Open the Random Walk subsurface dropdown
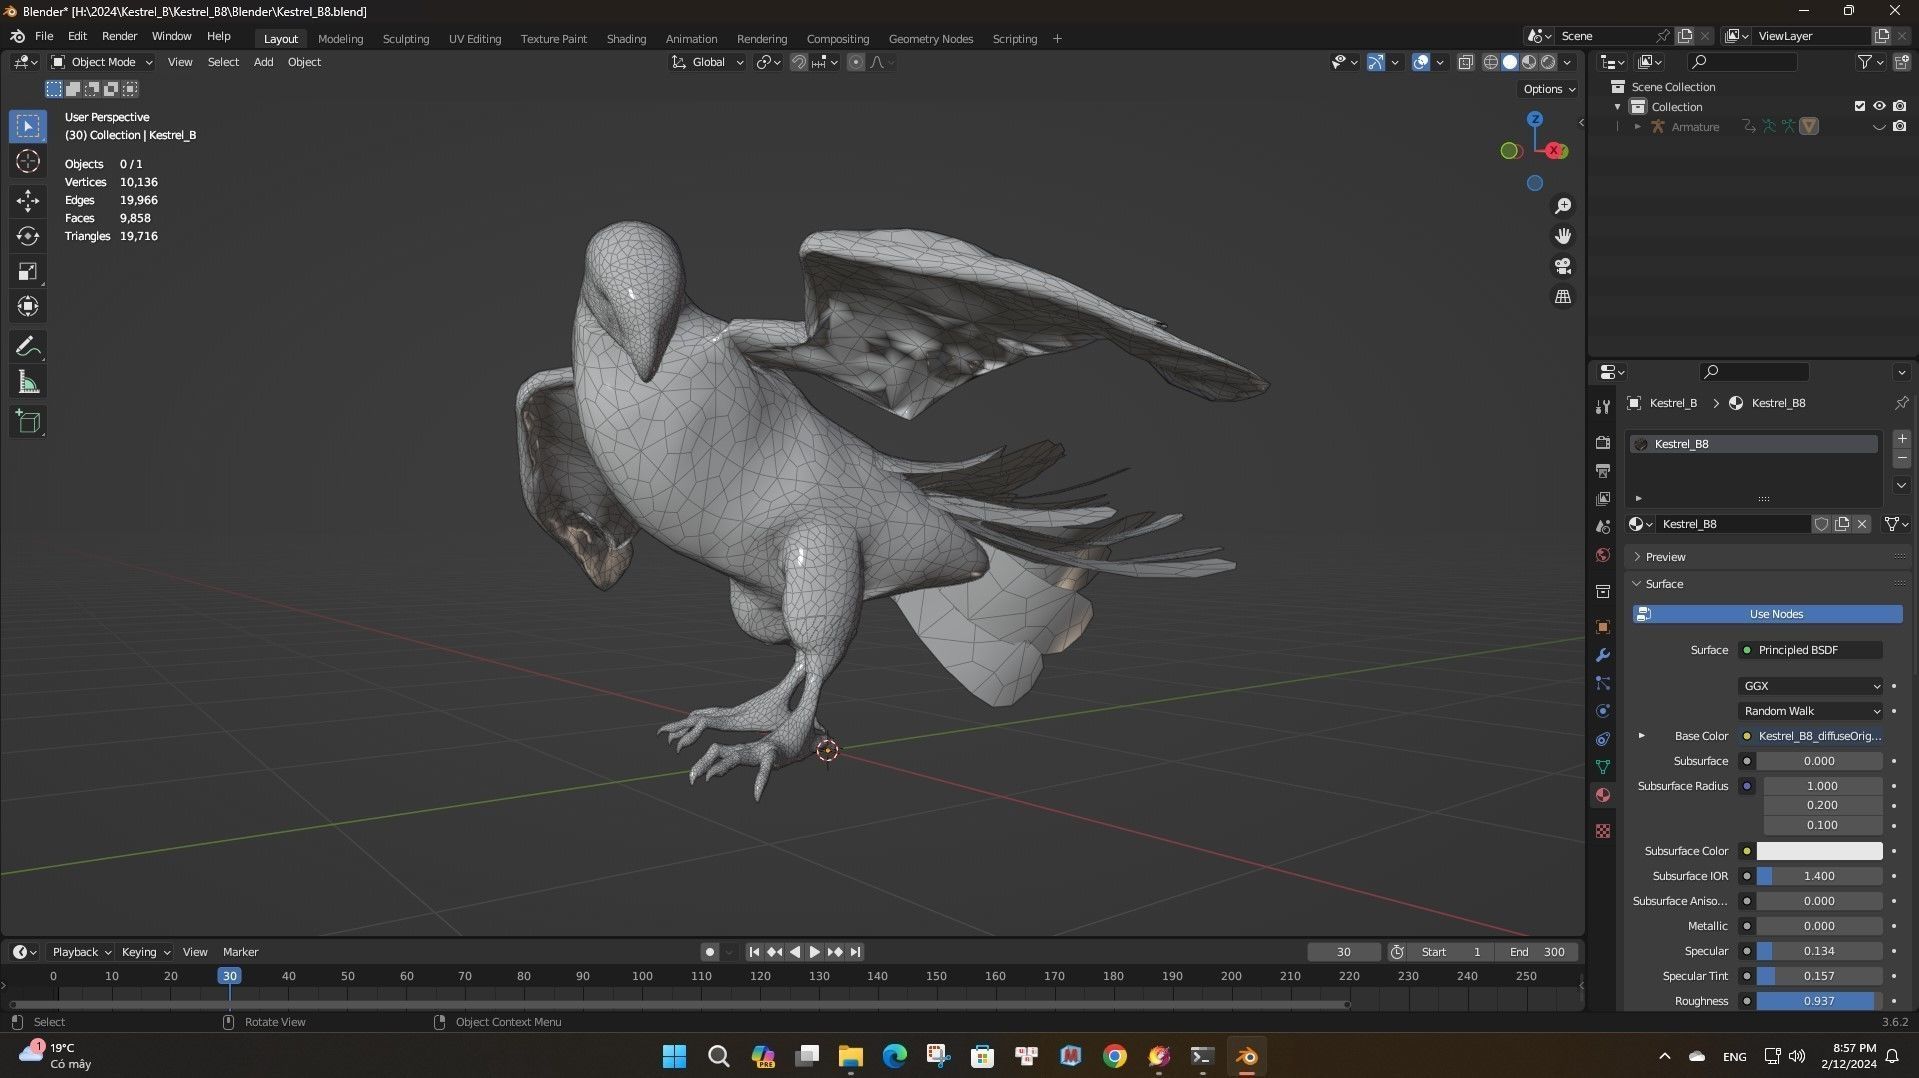 (x=1810, y=711)
